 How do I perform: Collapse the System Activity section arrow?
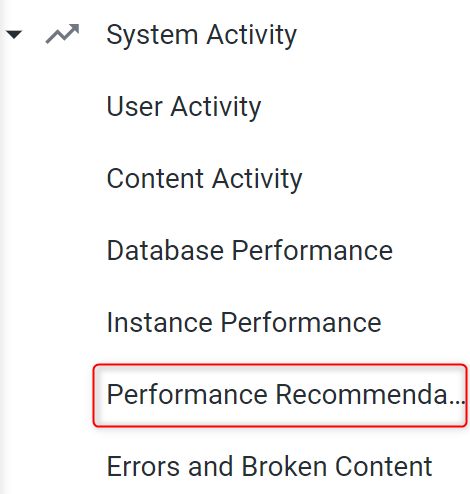[14, 34]
